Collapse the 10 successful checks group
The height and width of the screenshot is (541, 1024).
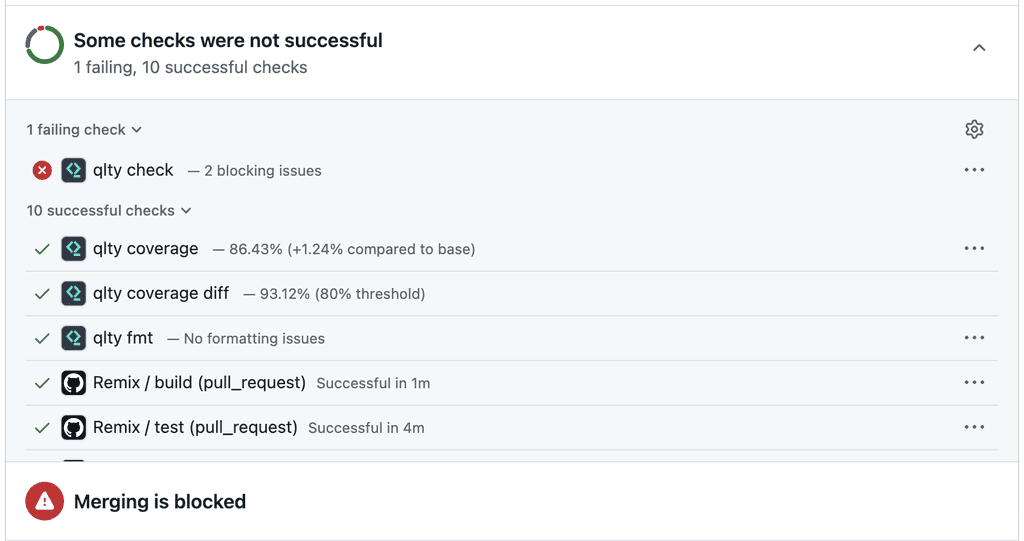pyautogui.click(x=108, y=210)
